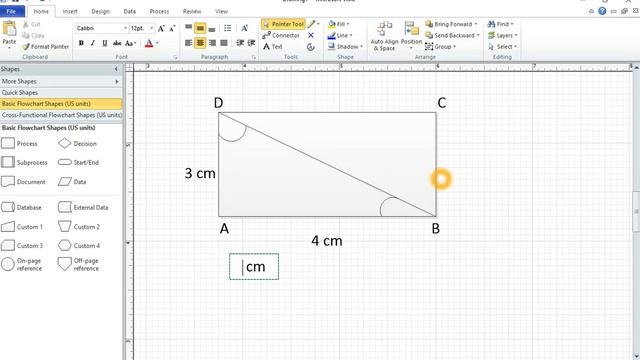
Task: Toggle center paragraph alignment
Action: click(200, 43)
